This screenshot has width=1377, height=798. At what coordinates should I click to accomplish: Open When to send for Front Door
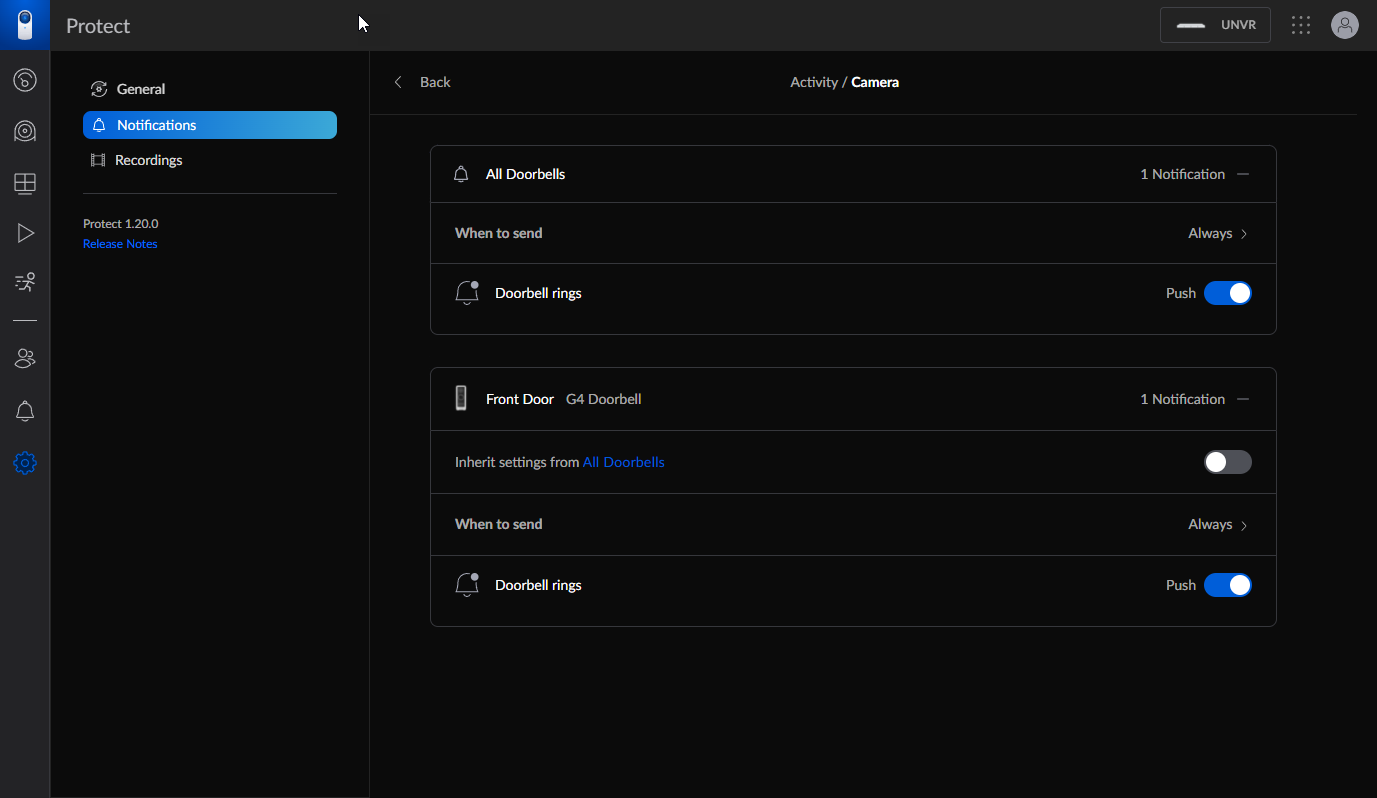[x=853, y=524]
